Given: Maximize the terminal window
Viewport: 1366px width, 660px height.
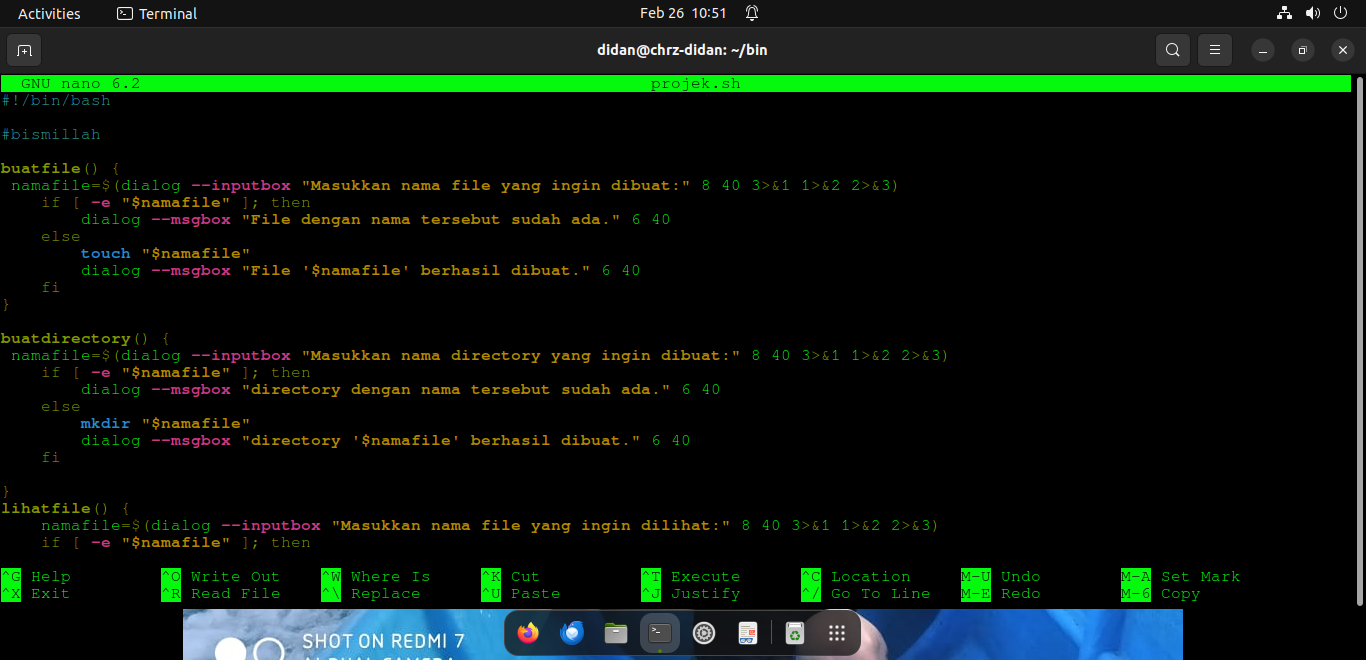Looking at the screenshot, I should (x=1303, y=50).
